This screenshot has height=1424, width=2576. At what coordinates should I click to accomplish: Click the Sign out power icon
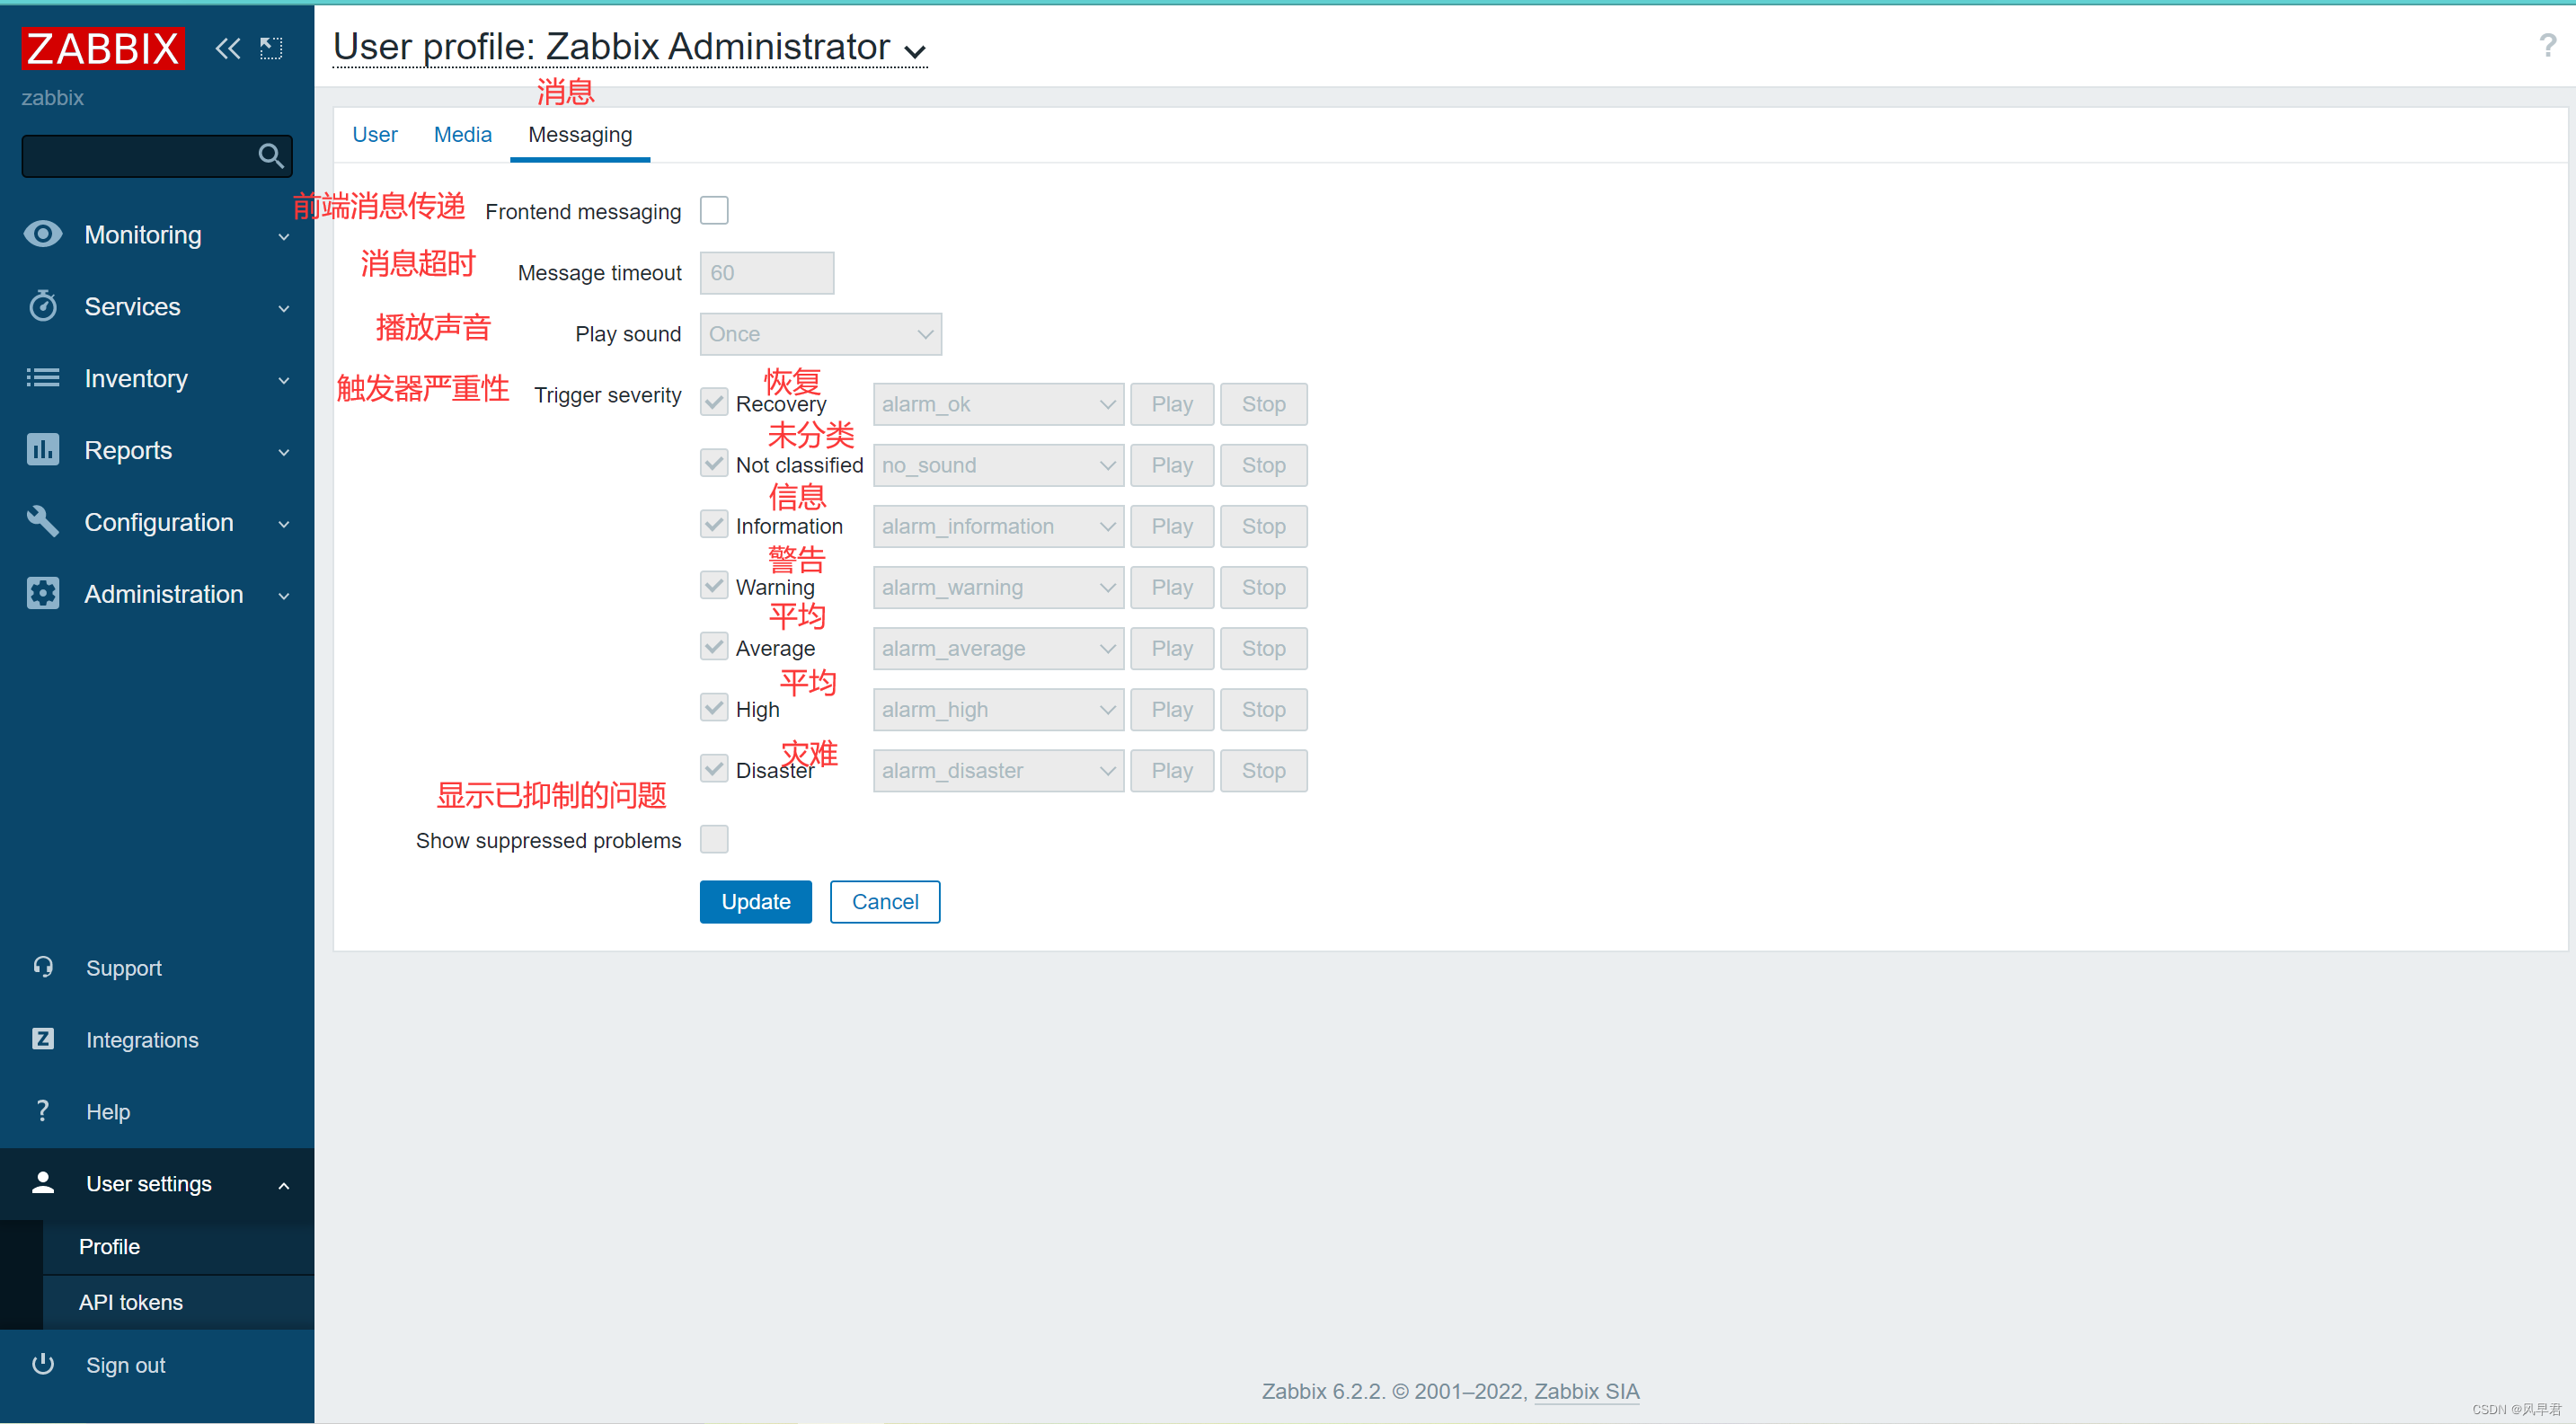(x=43, y=1364)
